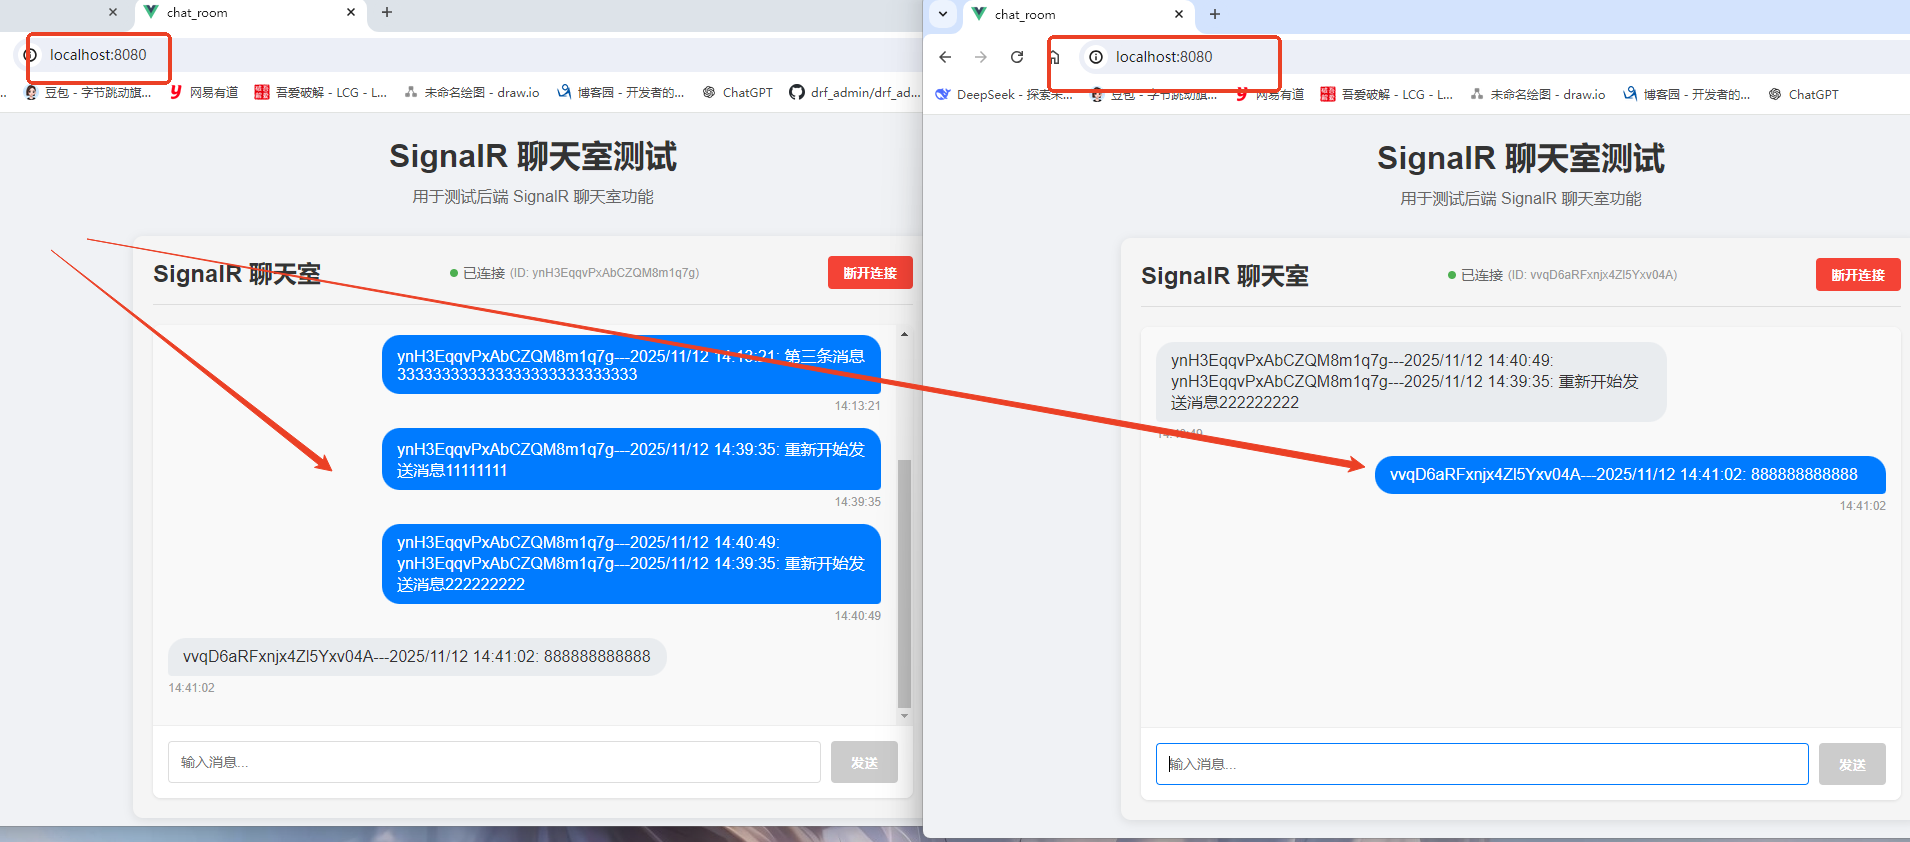The height and width of the screenshot is (842, 1910).
Task: Open 吾爱破解 bookmark in left window
Action: (x=321, y=92)
